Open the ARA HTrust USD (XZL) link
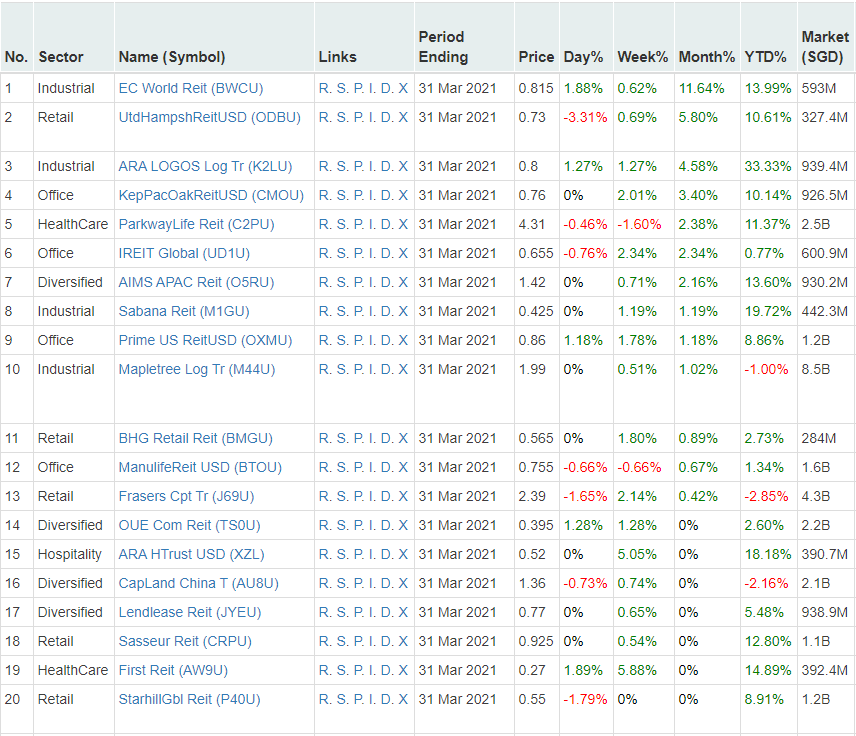Viewport: 856px width, 736px height. (191, 554)
